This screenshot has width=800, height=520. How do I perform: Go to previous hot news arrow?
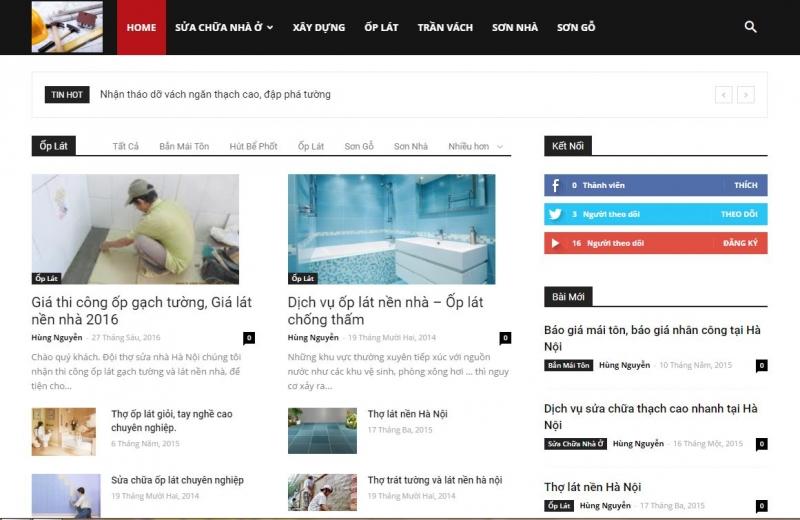click(724, 95)
